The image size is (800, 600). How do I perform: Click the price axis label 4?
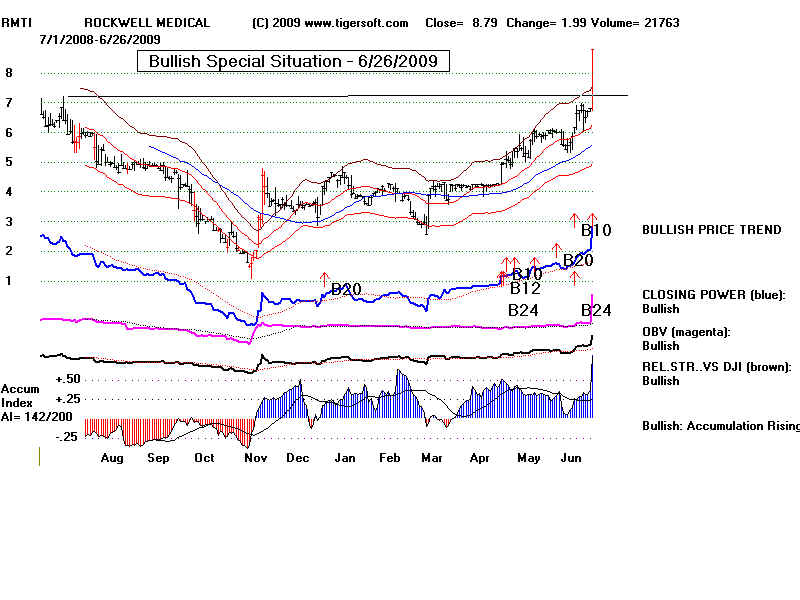pyautogui.click(x=9, y=192)
